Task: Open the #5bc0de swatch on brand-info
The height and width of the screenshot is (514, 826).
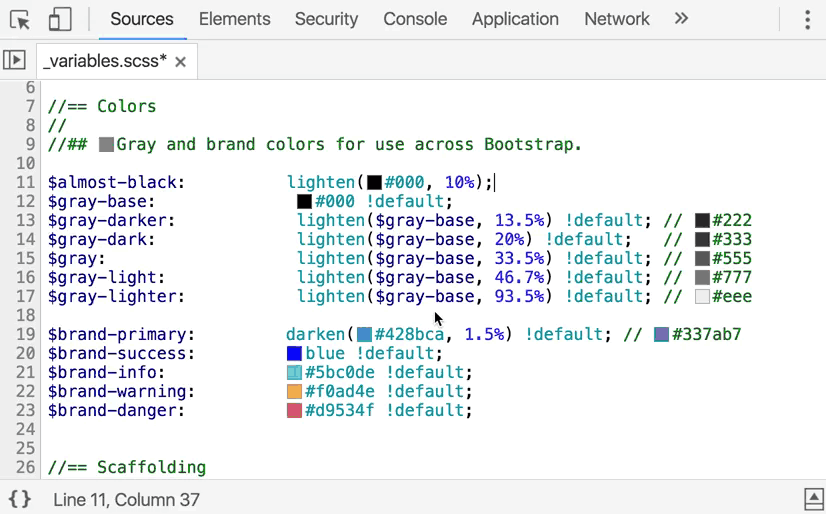Action: pyautogui.click(x=294, y=372)
